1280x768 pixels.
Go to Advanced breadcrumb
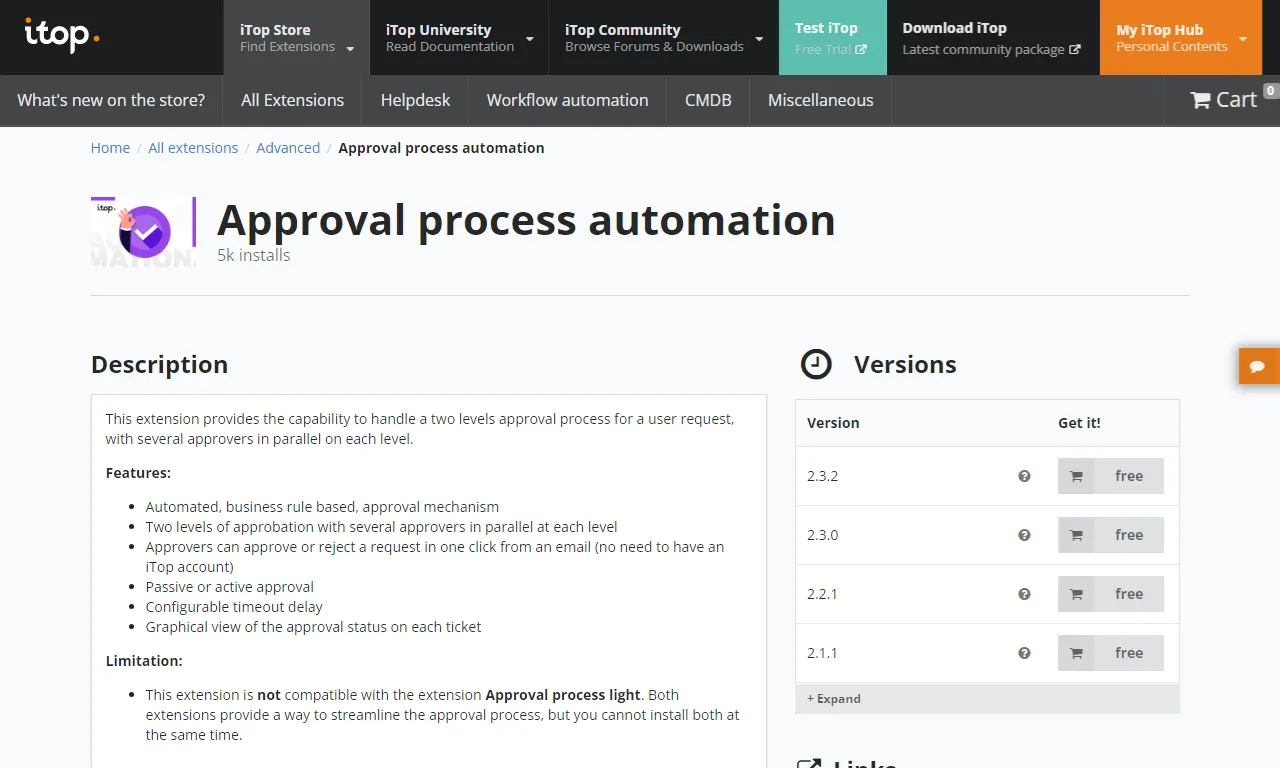[288, 148]
